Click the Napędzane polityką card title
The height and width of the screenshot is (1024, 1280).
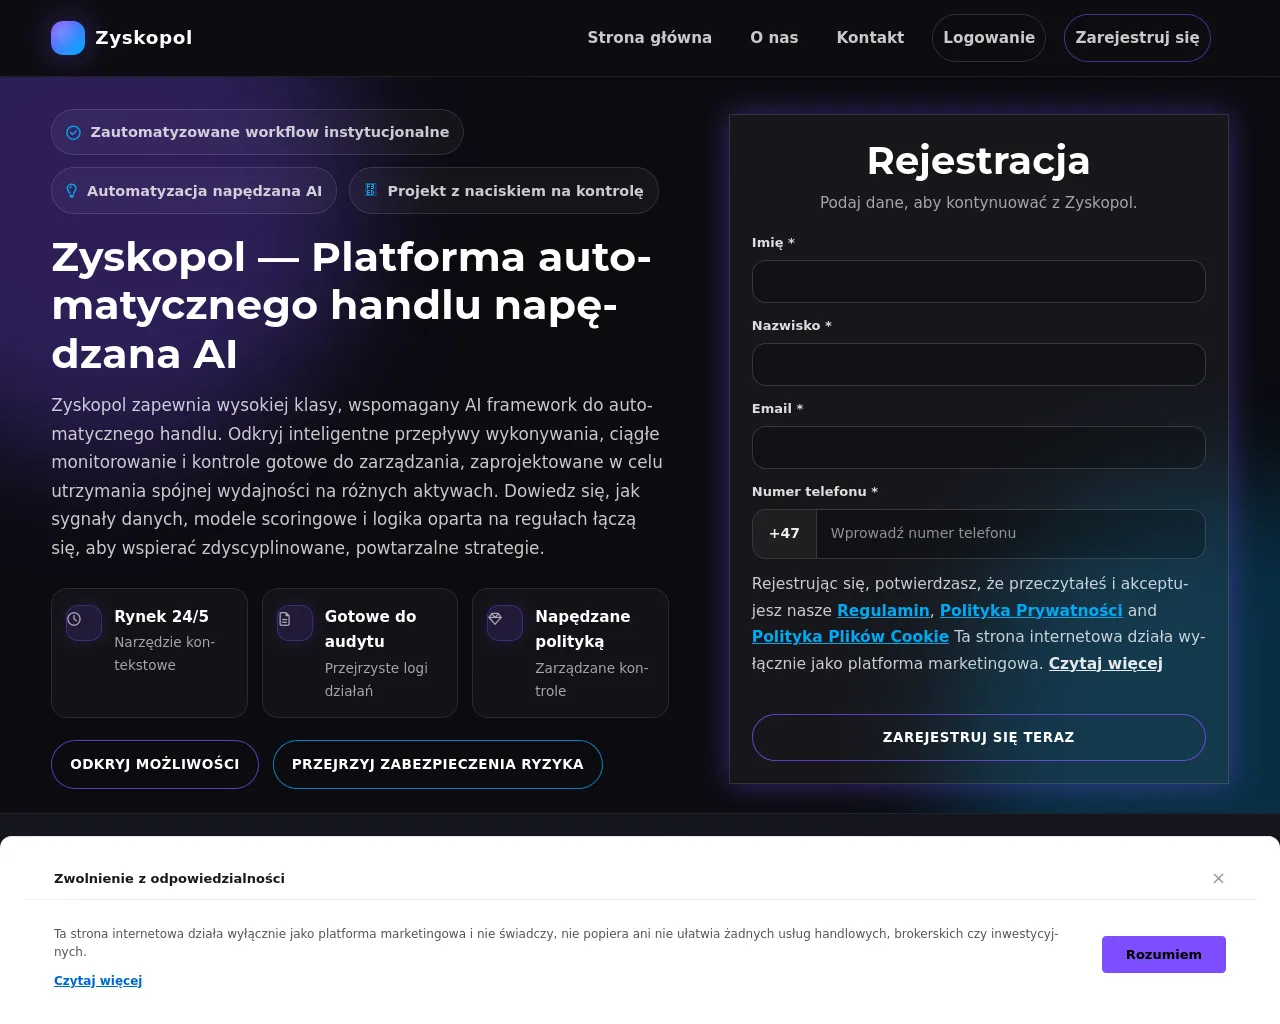583,629
